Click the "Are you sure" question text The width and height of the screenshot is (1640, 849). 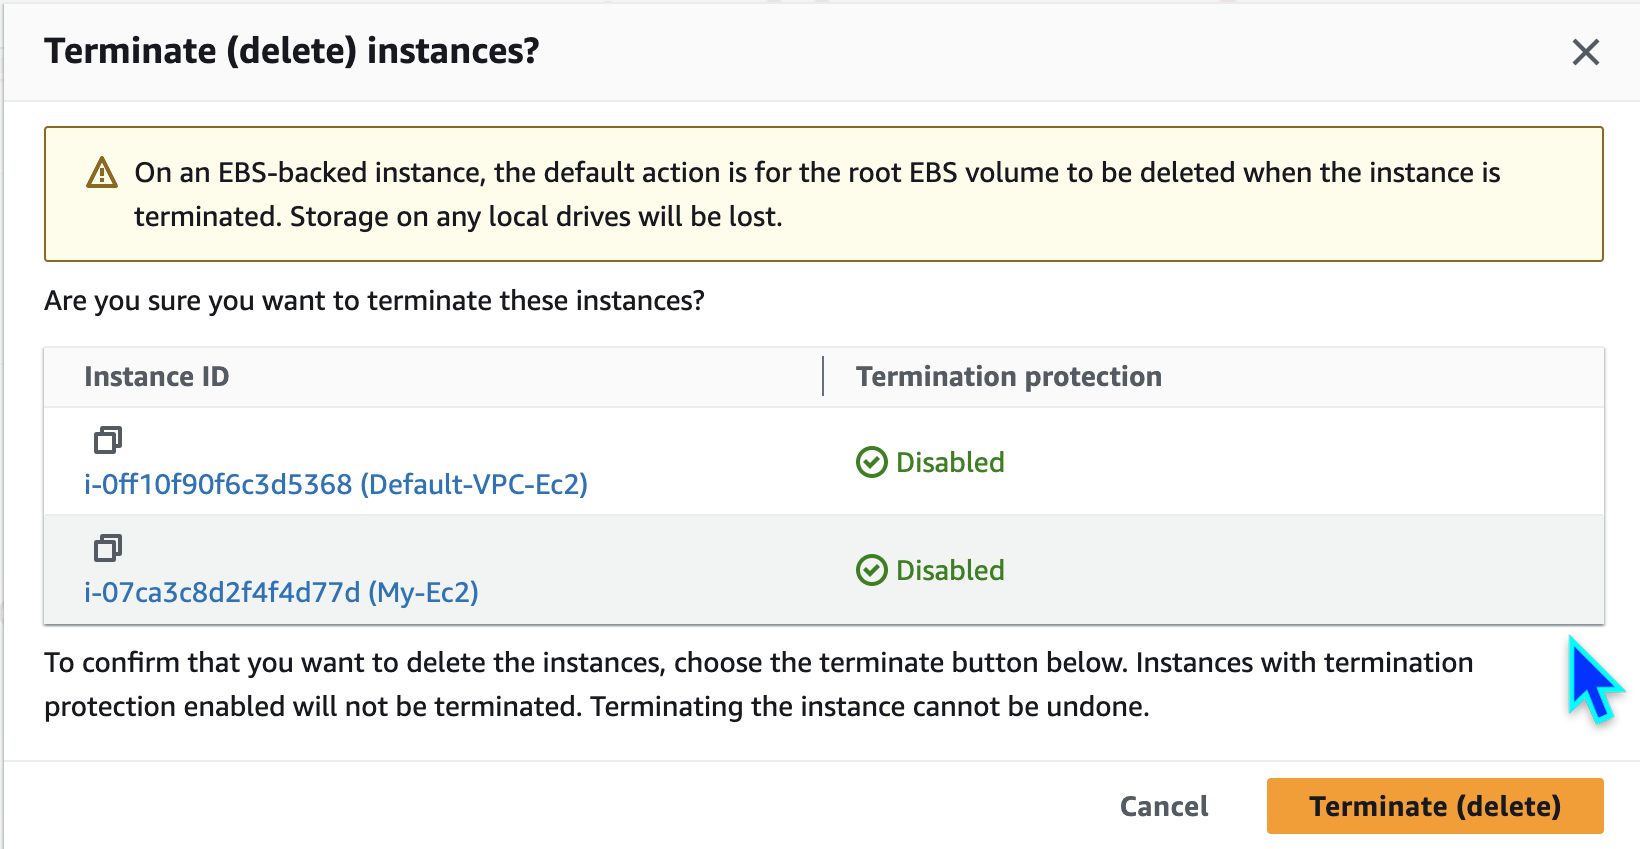tap(374, 301)
